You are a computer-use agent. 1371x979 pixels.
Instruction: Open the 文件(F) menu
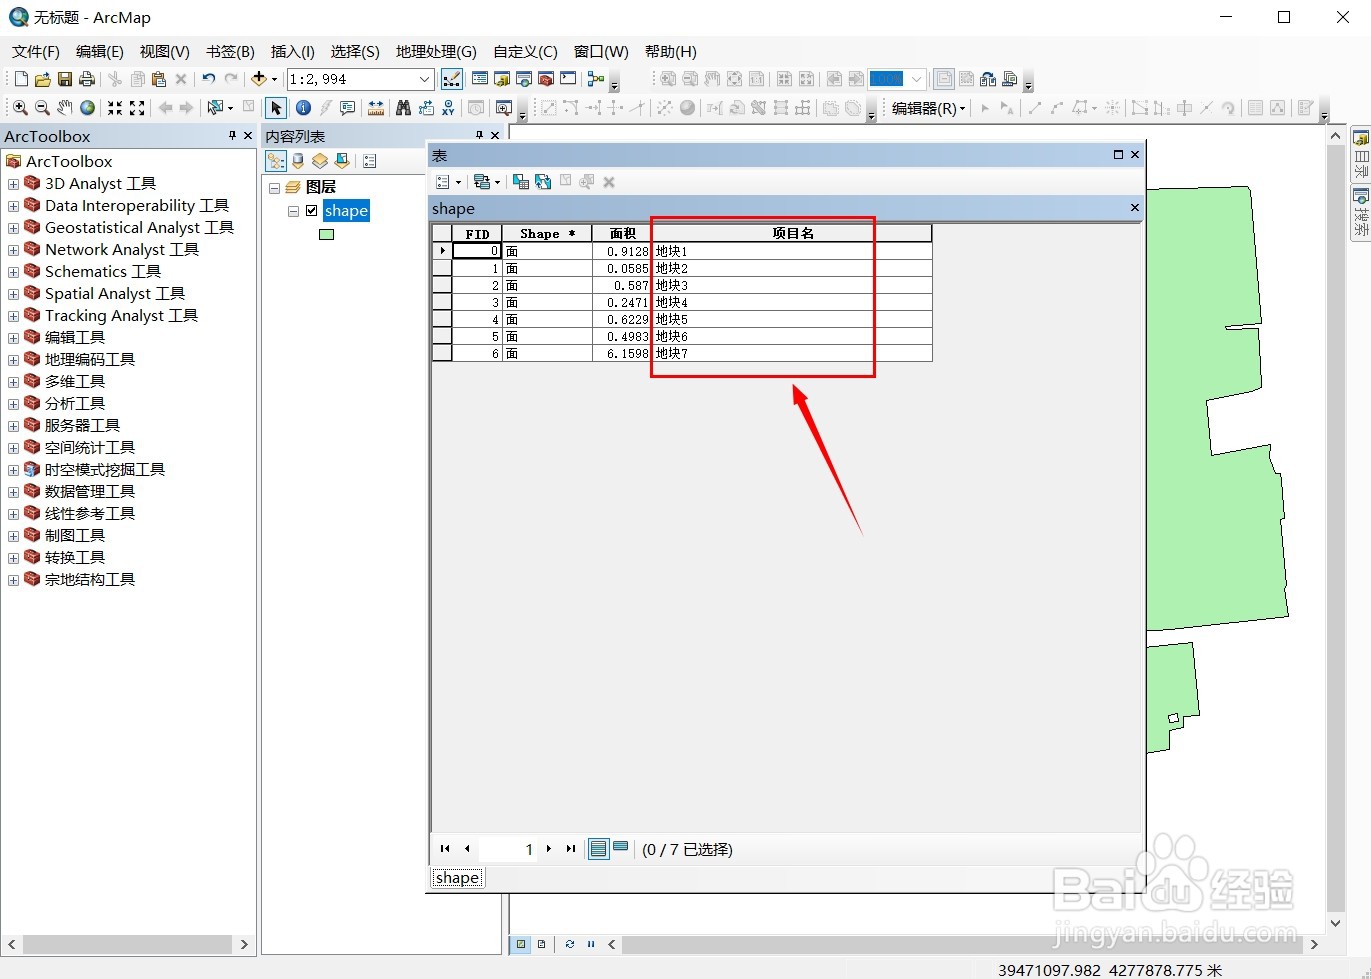(36, 52)
